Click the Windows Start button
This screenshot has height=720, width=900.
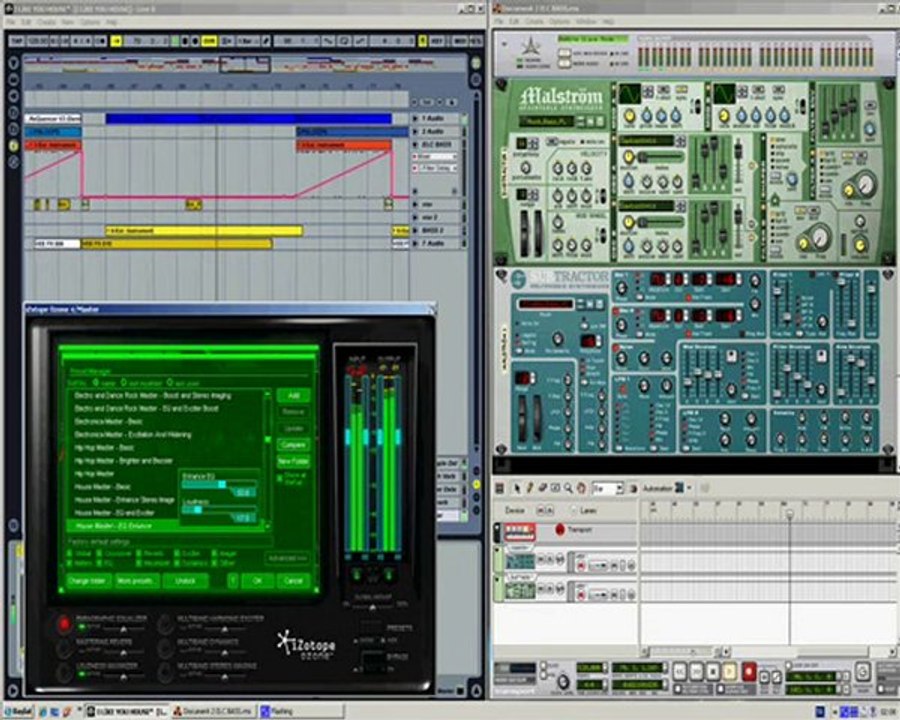(x=19, y=711)
